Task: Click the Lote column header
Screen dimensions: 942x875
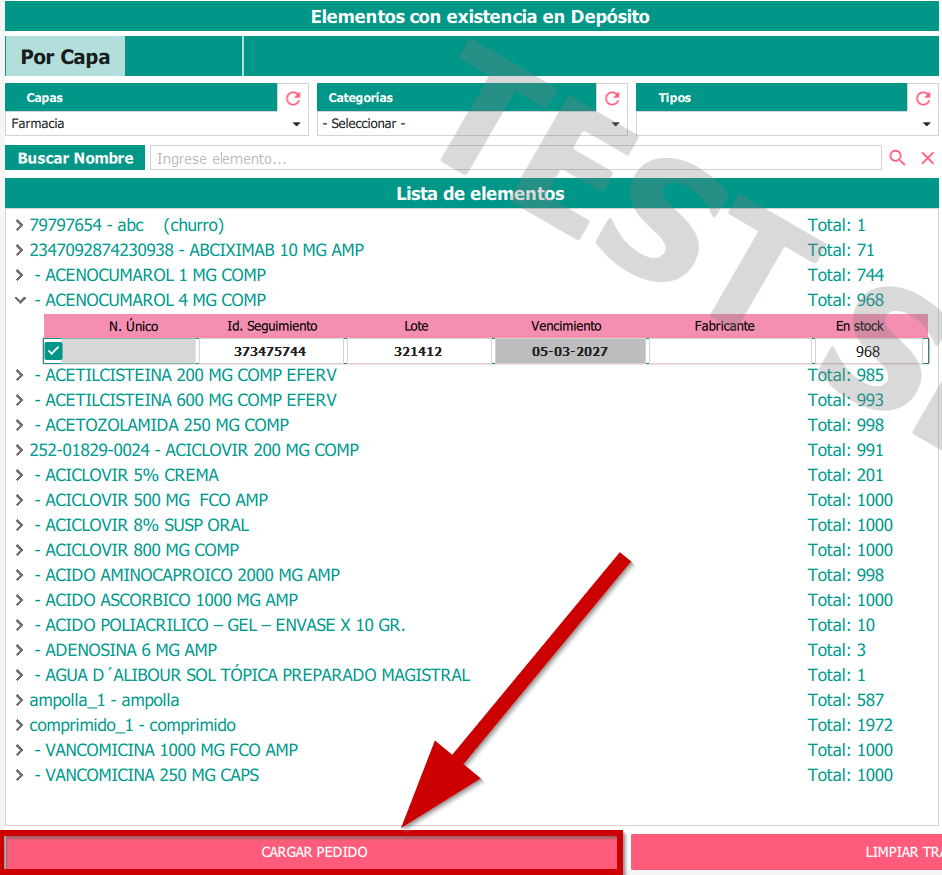Action: [x=416, y=326]
